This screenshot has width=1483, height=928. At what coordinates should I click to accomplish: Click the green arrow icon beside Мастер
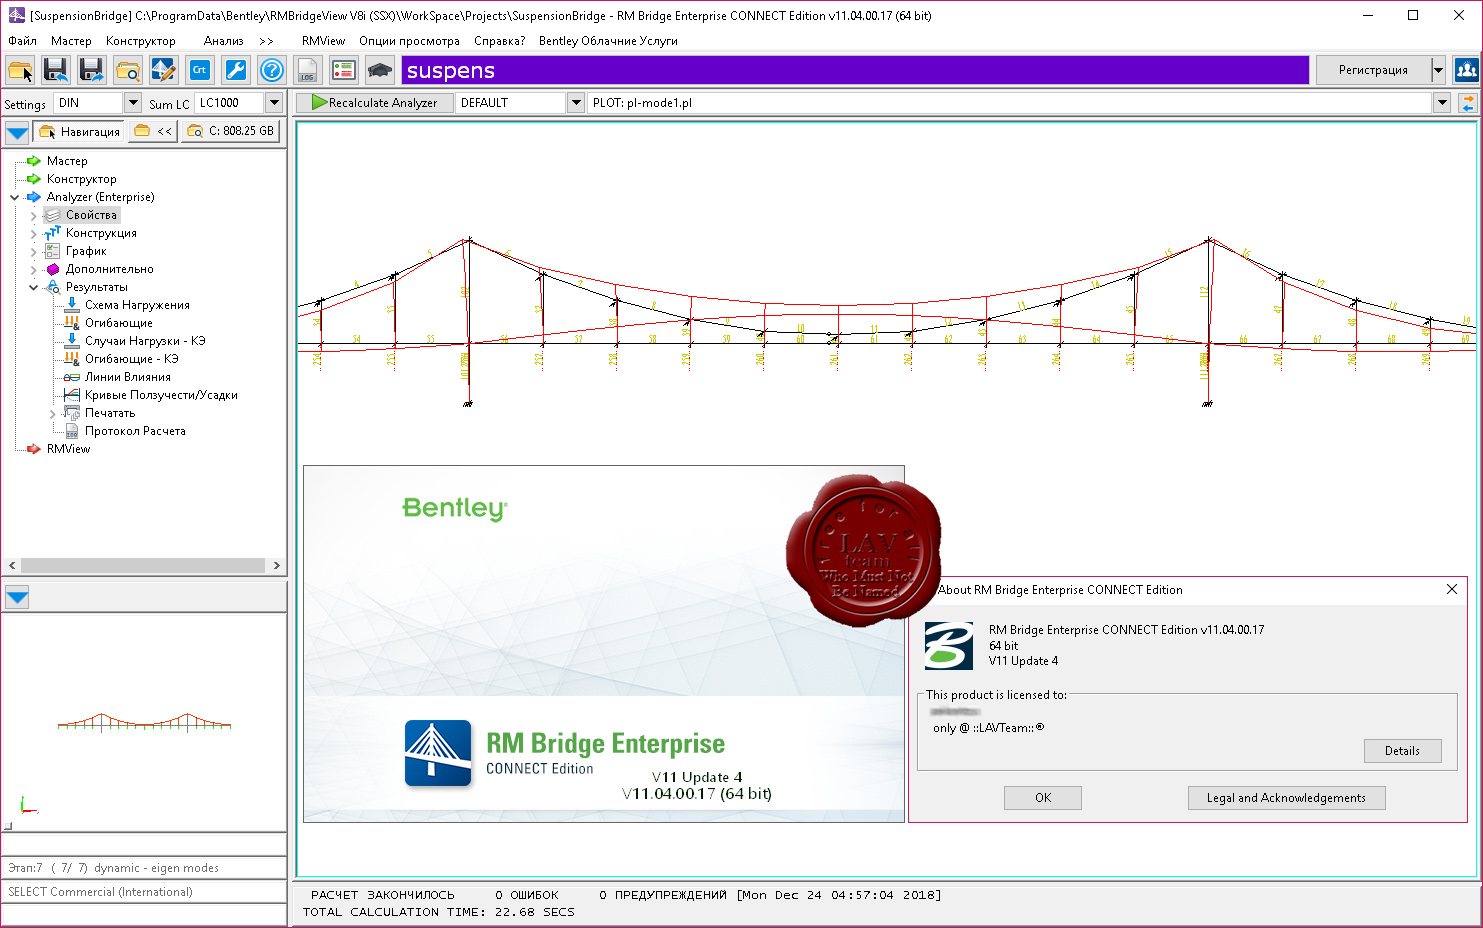pyautogui.click(x=34, y=161)
